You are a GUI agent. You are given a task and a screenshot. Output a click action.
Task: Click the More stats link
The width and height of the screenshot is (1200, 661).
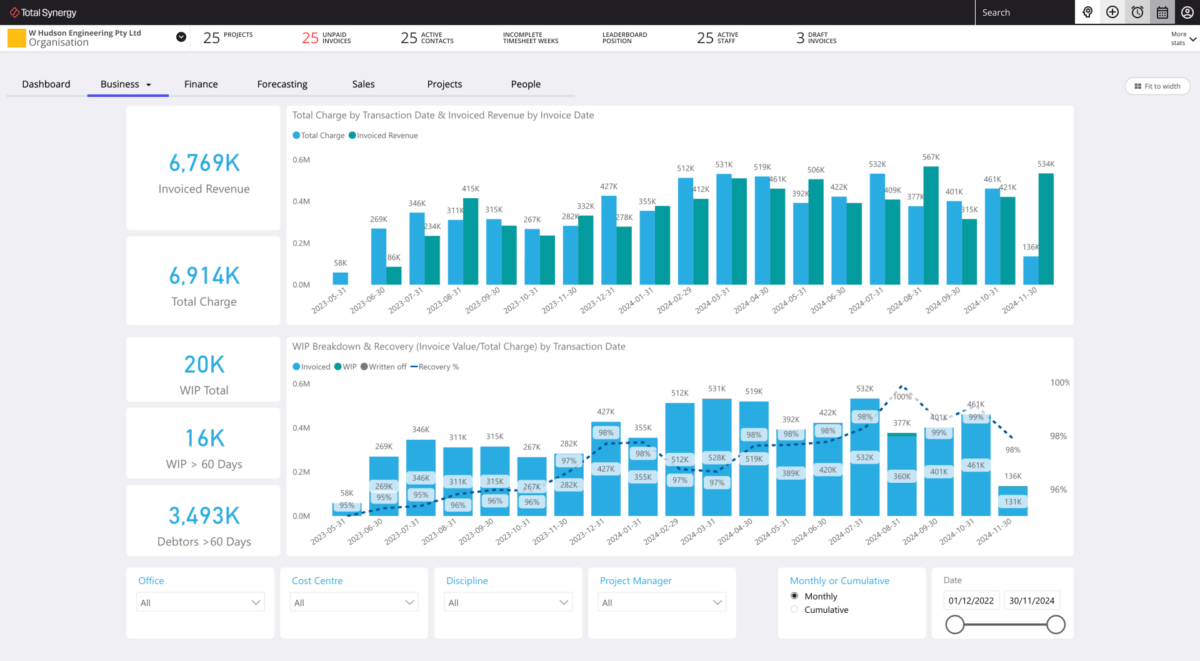click(x=1177, y=38)
